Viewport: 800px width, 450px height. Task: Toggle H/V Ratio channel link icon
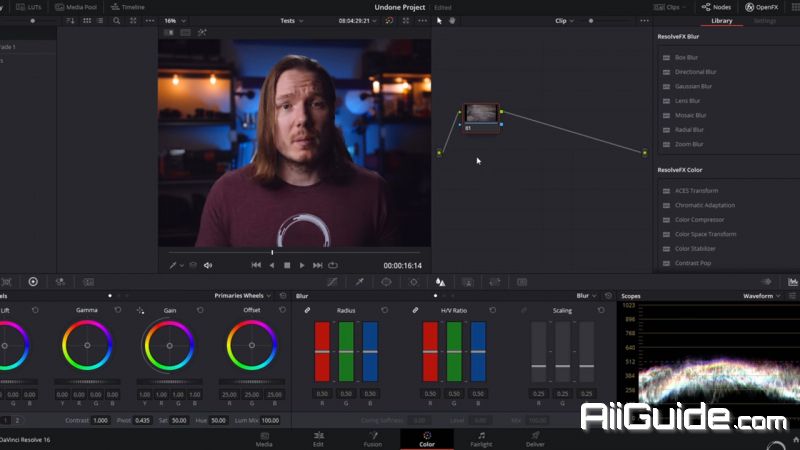[x=415, y=310]
